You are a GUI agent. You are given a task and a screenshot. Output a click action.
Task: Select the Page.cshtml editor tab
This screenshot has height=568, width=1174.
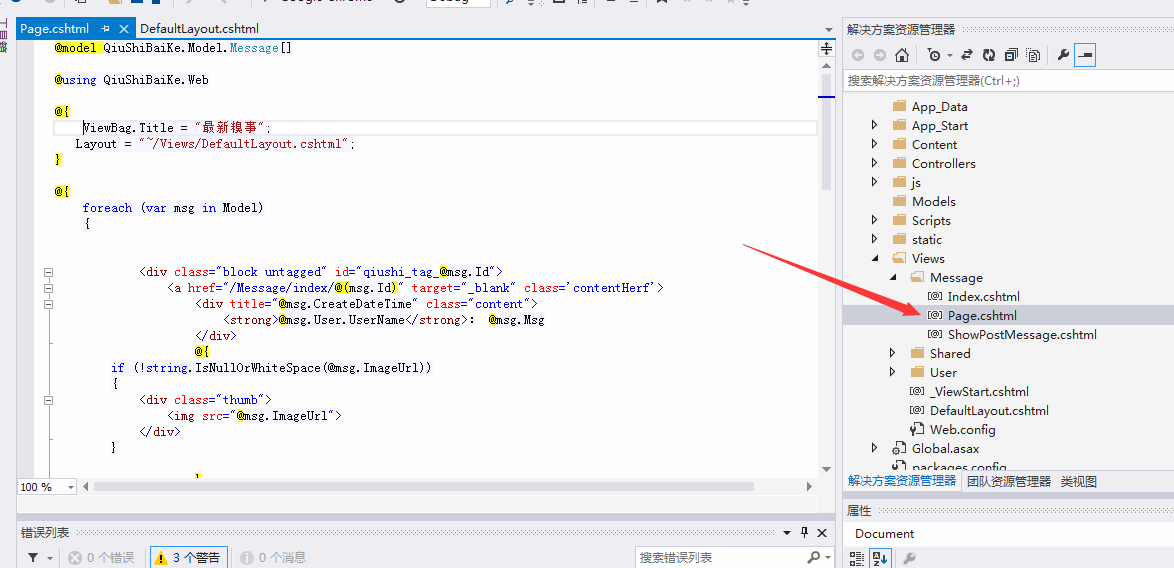(54, 29)
